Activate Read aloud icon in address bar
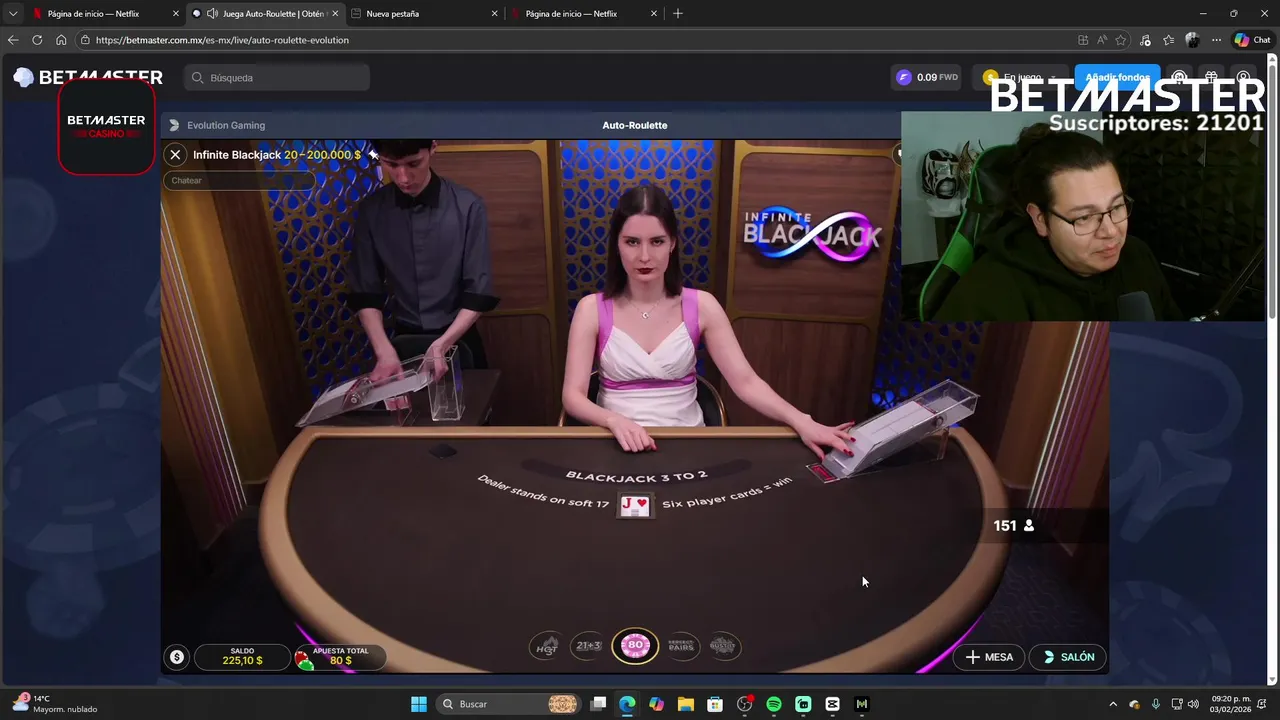The width and height of the screenshot is (1280, 720). tap(1102, 40)
